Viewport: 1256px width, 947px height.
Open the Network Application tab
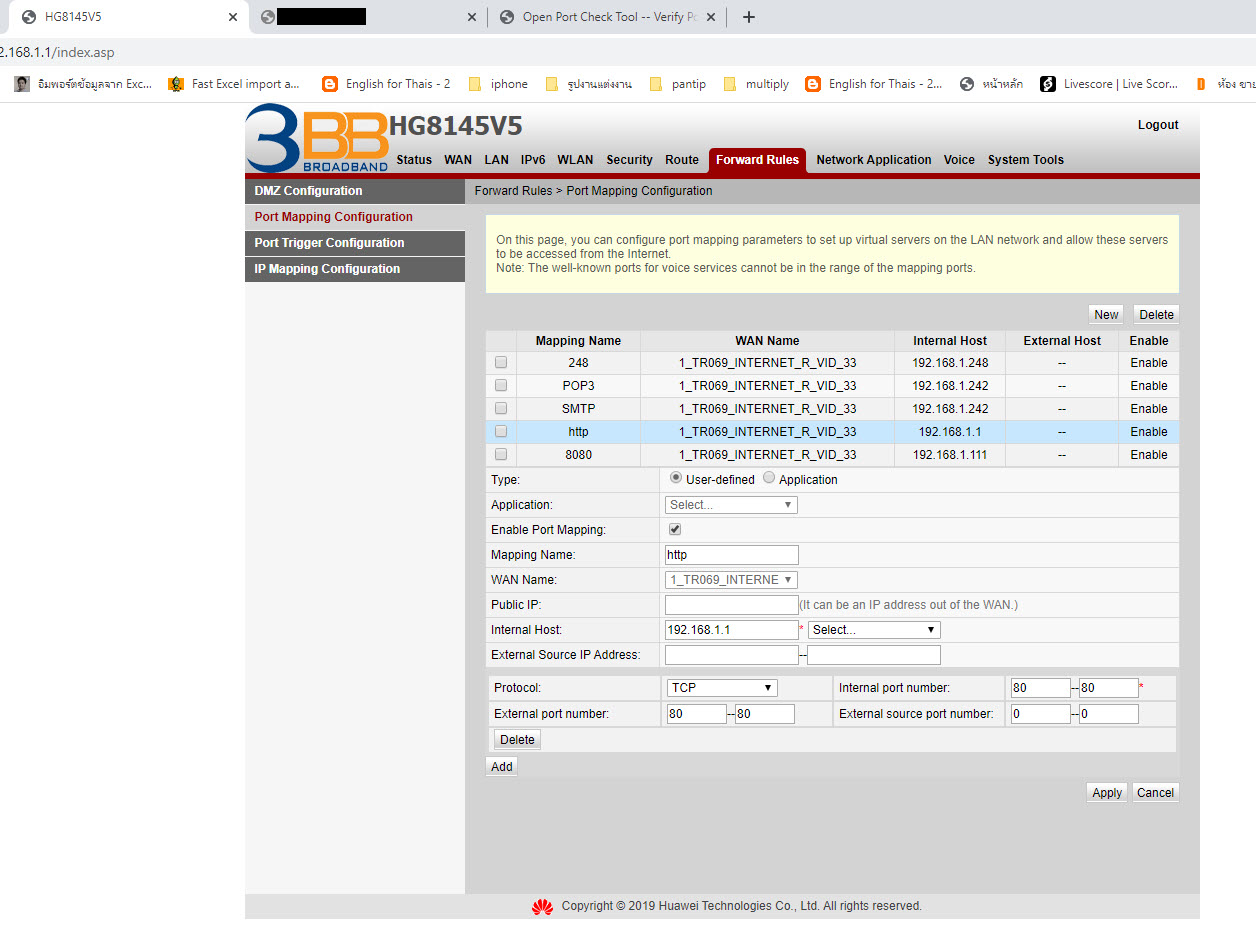pyautogui.click(x=873, y=160)
